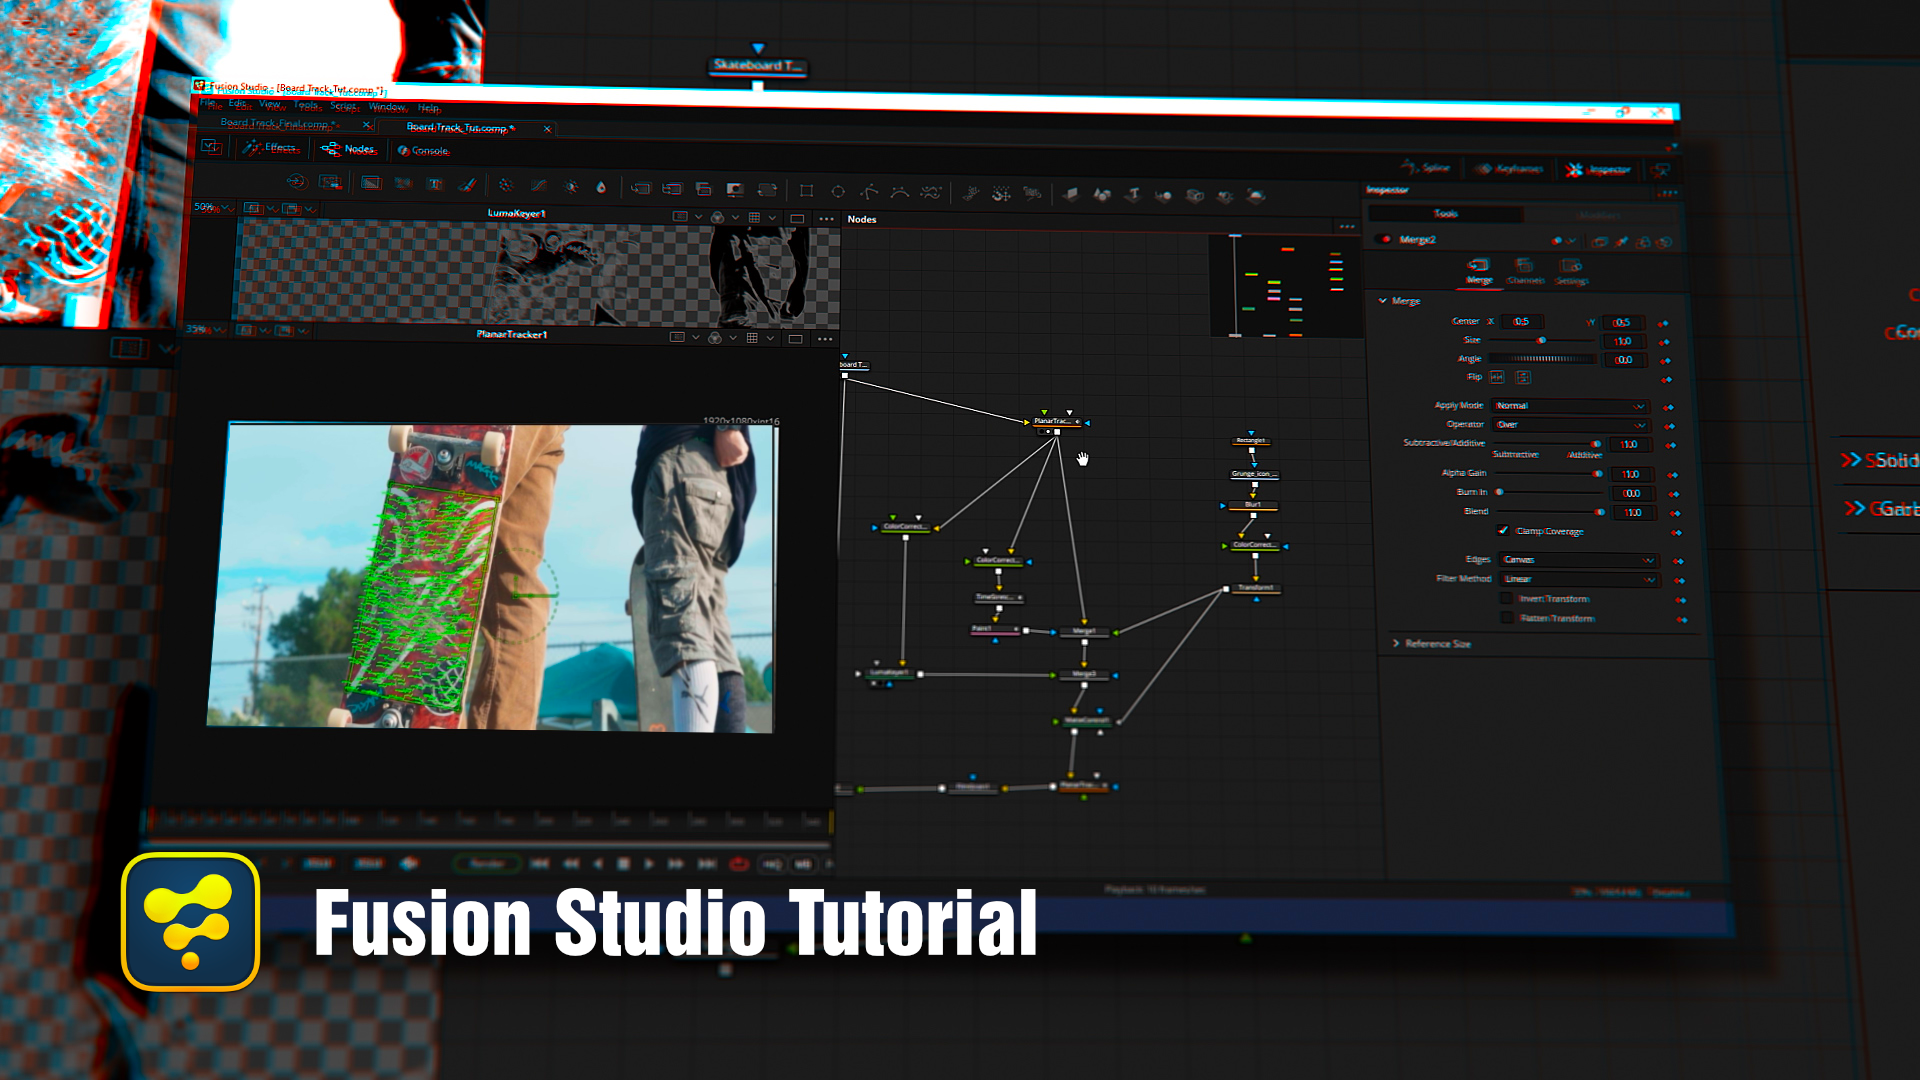Add an Ellipse mask from toolbar

[x=838, y=191]
